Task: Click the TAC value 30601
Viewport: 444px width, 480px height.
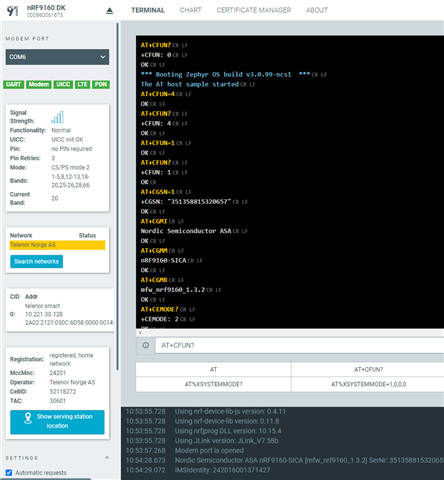Action: [58, 401]
